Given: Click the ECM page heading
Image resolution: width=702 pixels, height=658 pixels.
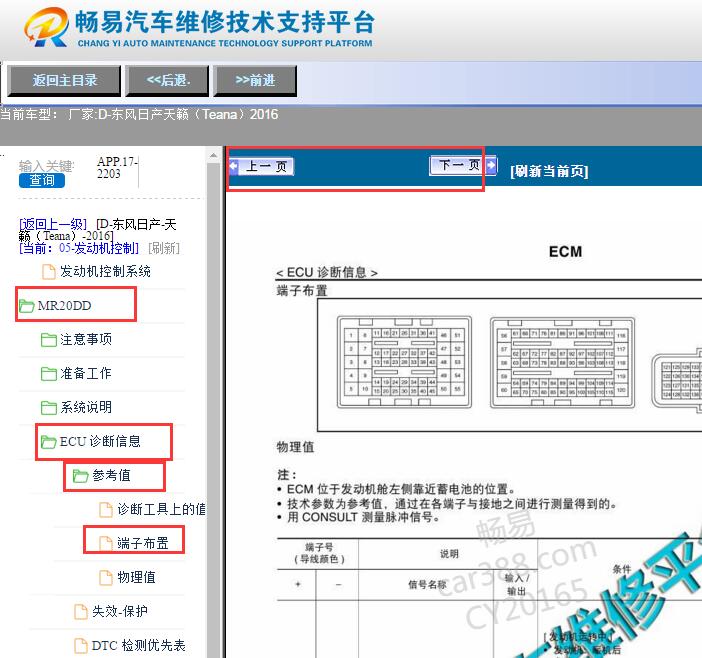Looking at the screenshot, I should [565, 252].
